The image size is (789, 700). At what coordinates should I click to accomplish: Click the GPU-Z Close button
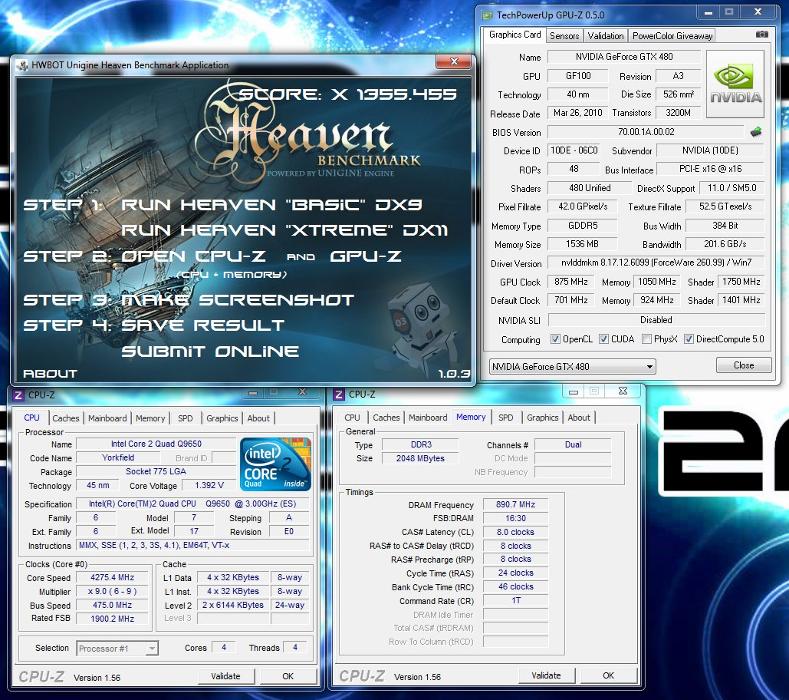[743, 365]
